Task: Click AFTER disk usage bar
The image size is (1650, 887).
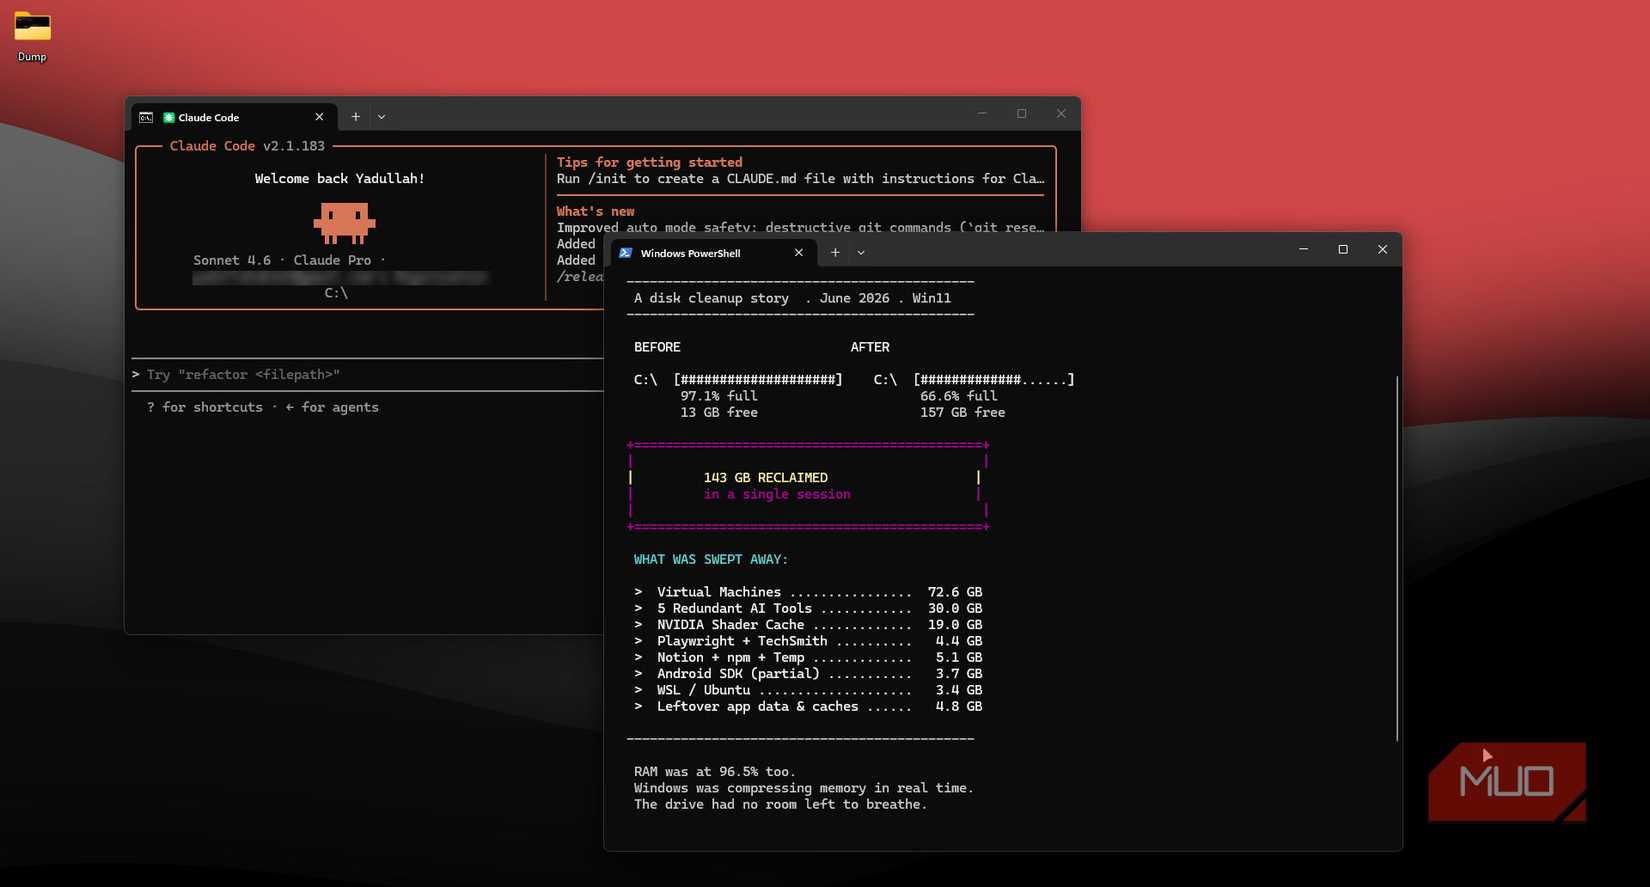Action: (994, 380)
